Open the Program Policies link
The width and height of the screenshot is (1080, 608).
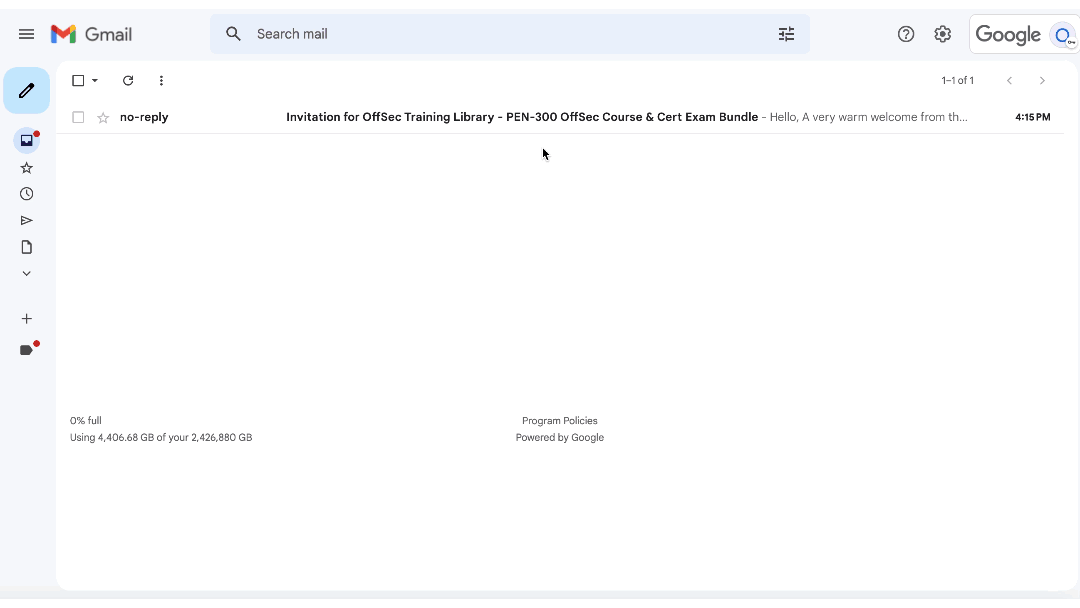(x=559, y=420)
